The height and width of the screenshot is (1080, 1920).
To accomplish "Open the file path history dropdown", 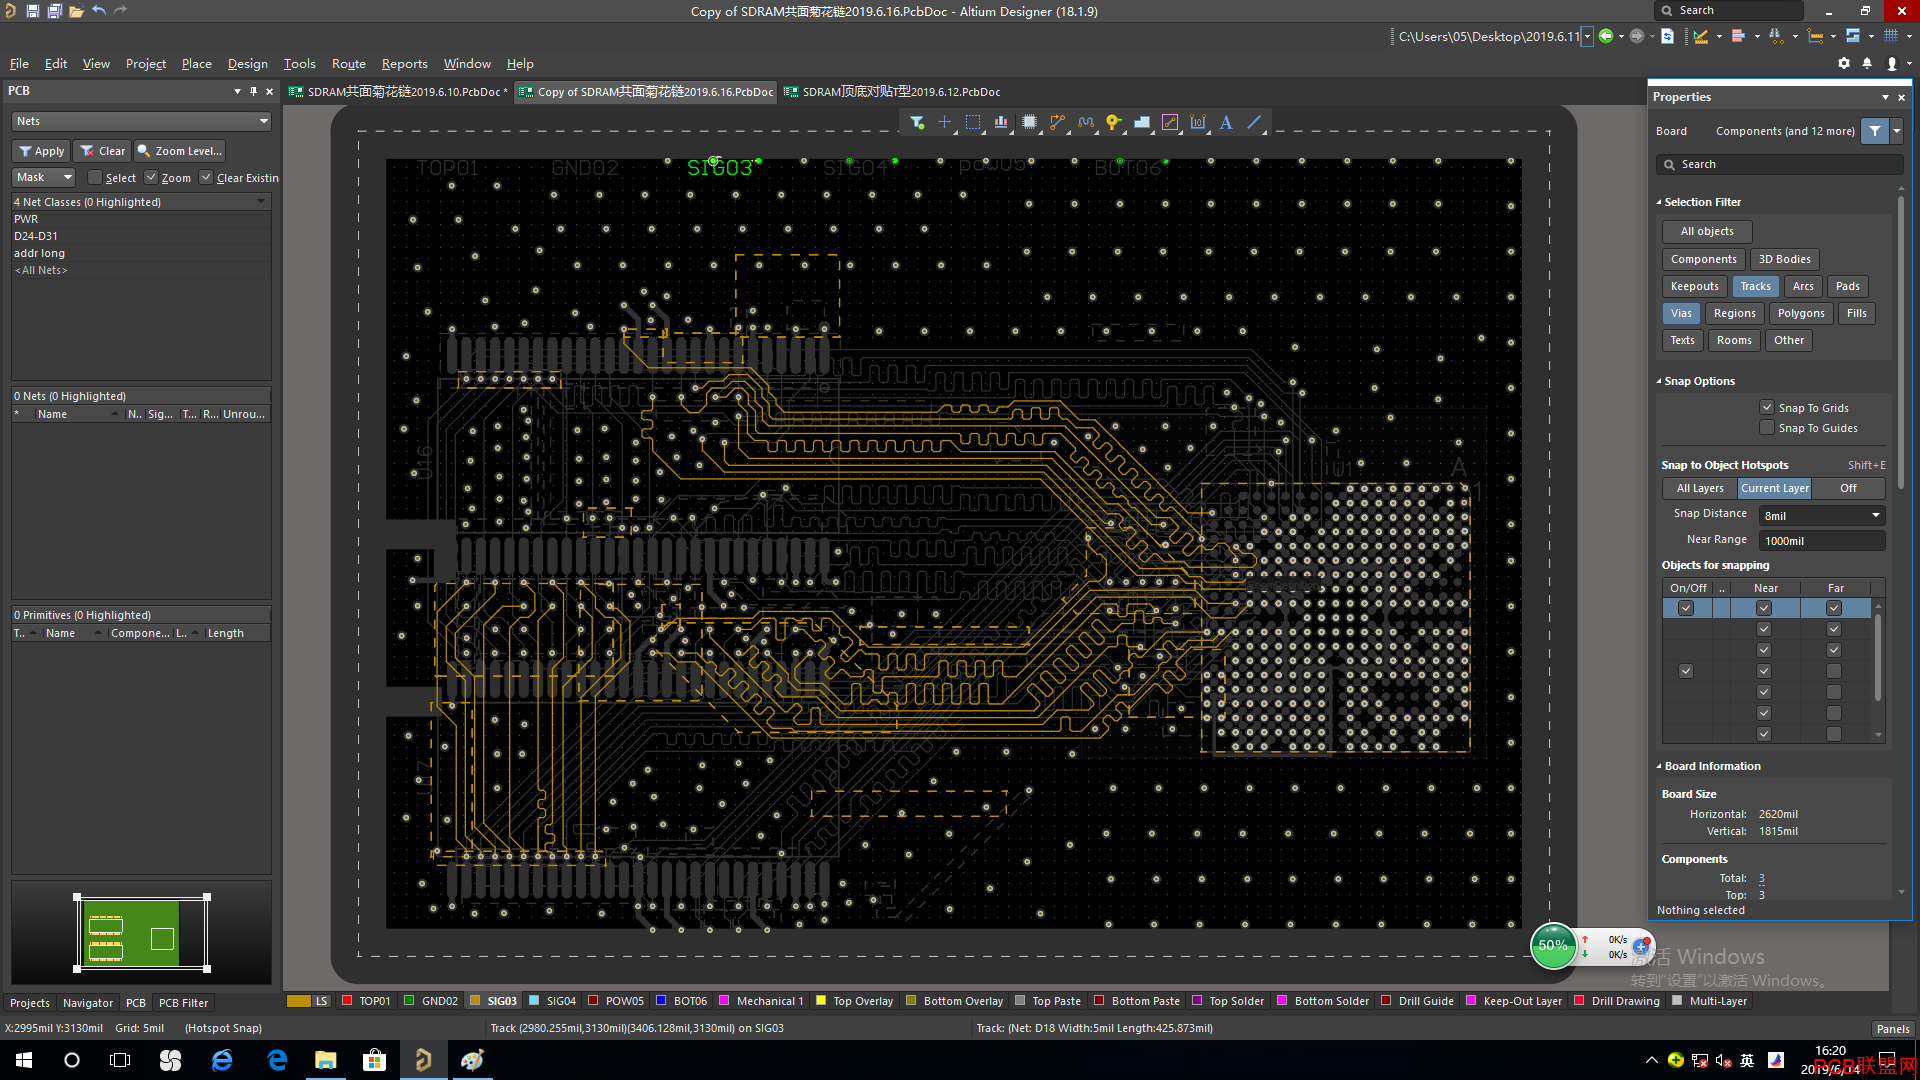I will (x=1587, y=36).
